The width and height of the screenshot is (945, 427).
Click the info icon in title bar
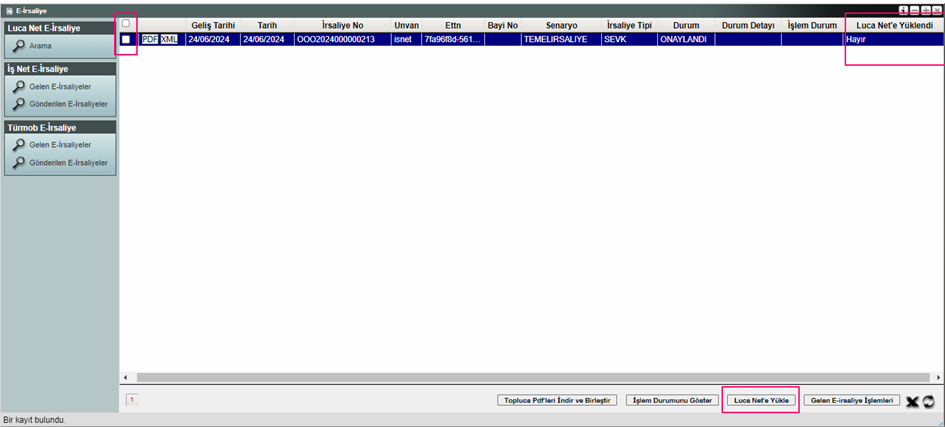click(x=903, y=10)
